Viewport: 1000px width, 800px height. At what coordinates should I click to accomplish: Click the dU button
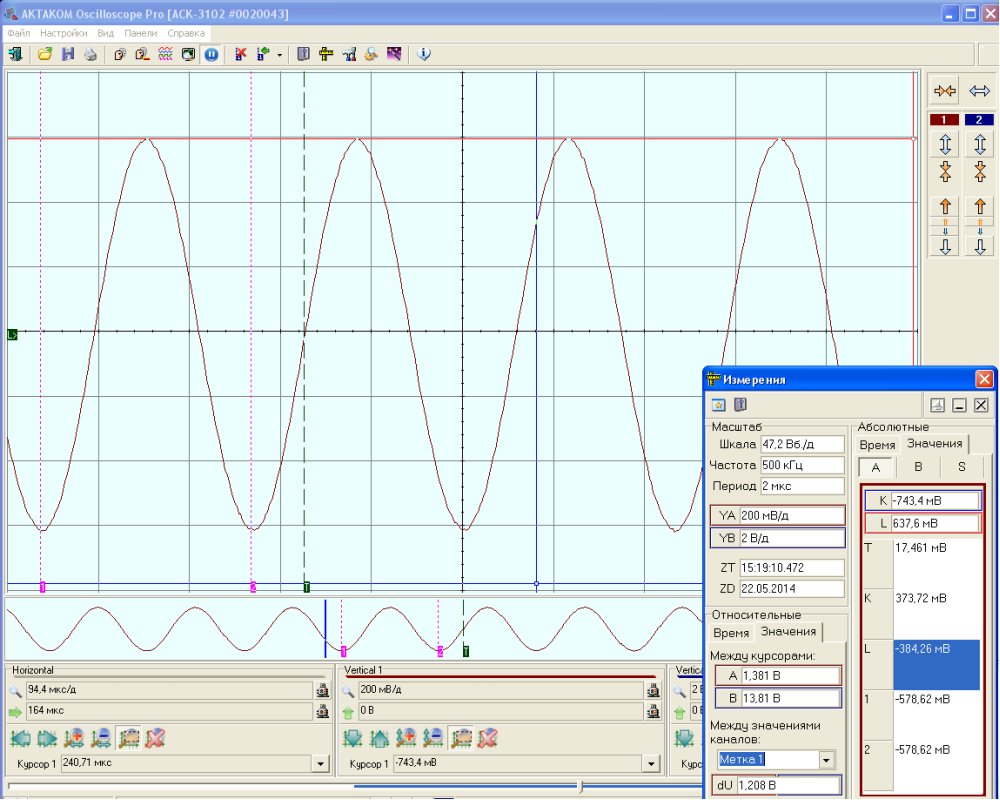point(723,786)
